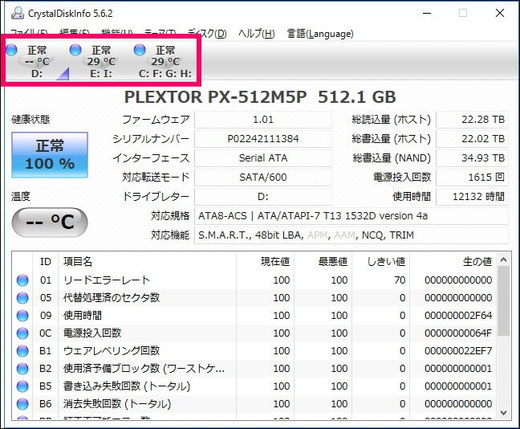Minimize the CrystalDiskInfo window

point(427,13)
